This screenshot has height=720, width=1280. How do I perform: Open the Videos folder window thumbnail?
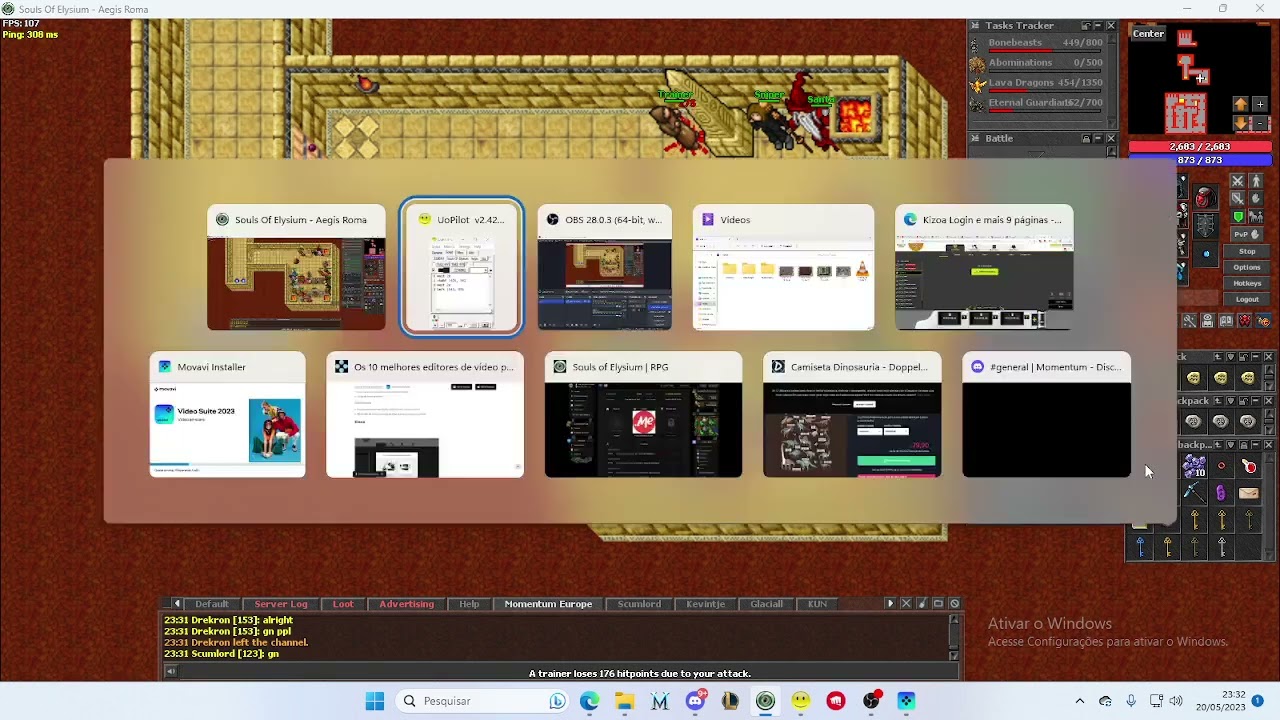[x=783, y=267]
